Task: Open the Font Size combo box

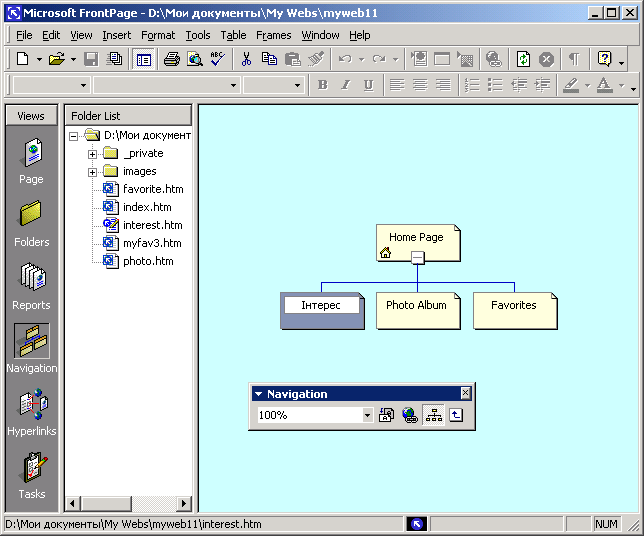Action: click(297, 85)
